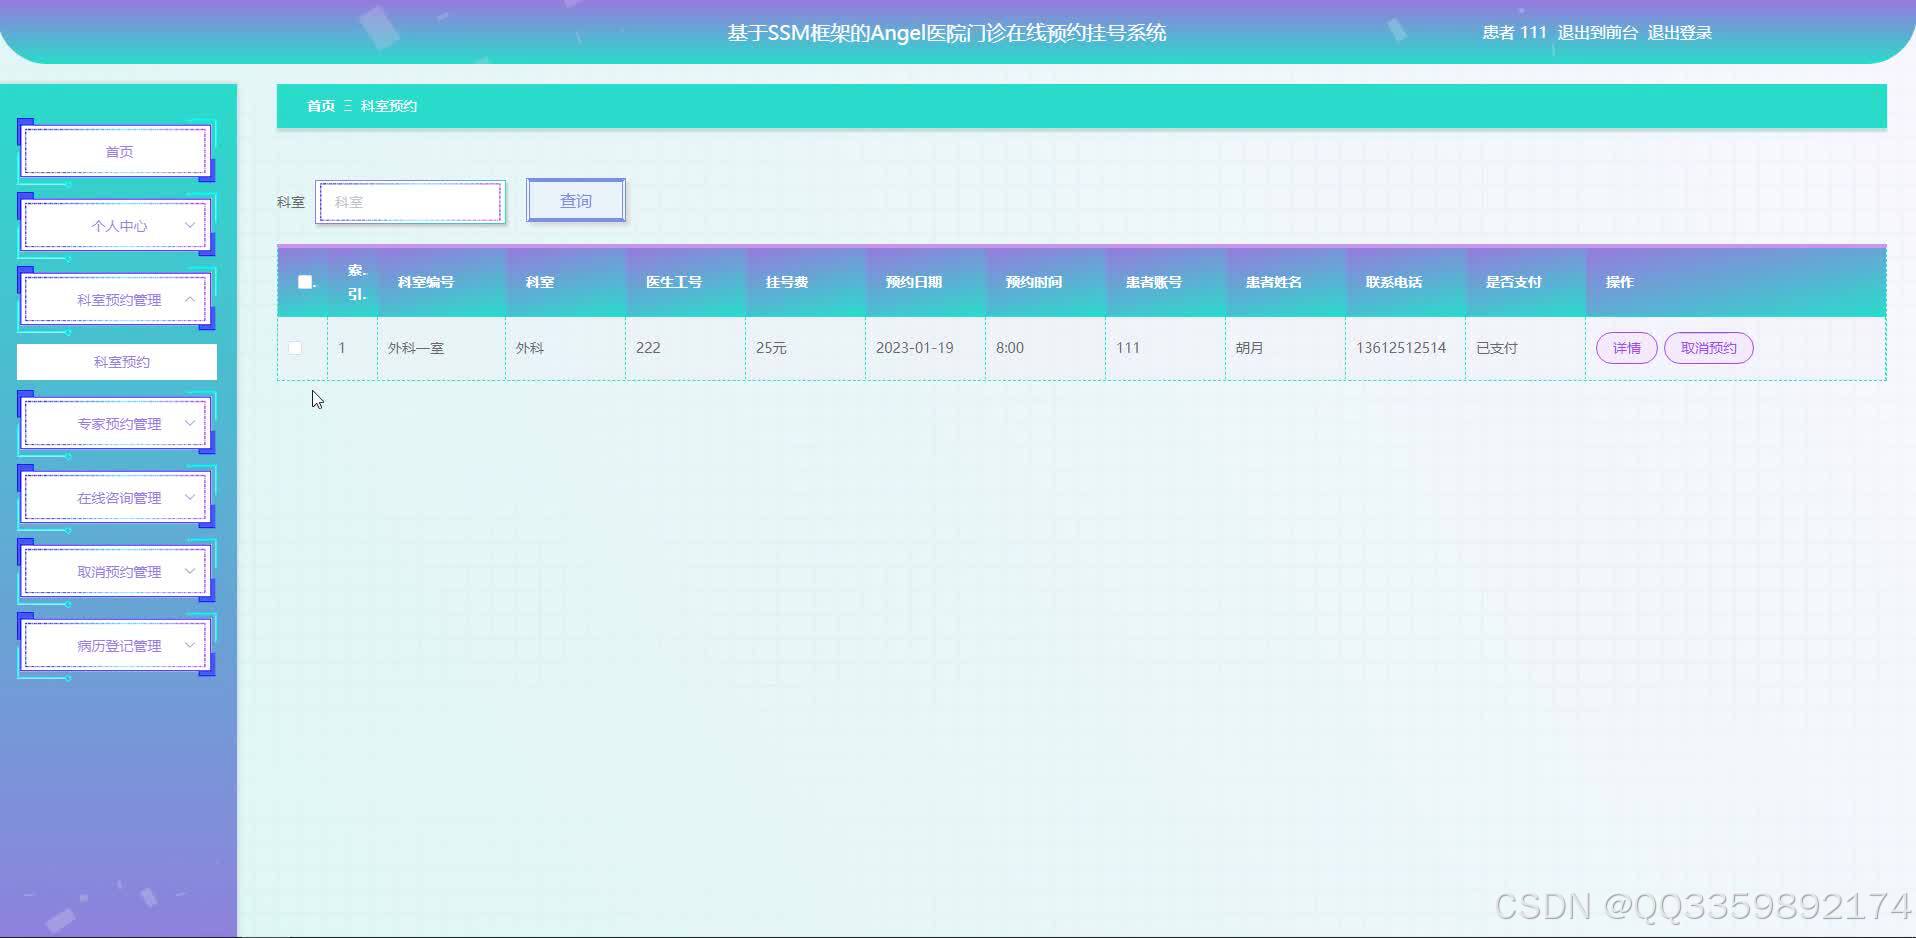Open the 科室预约管理 sidebar menu
This screenshot has width=1916, height=938.
[x=116, y=300]
